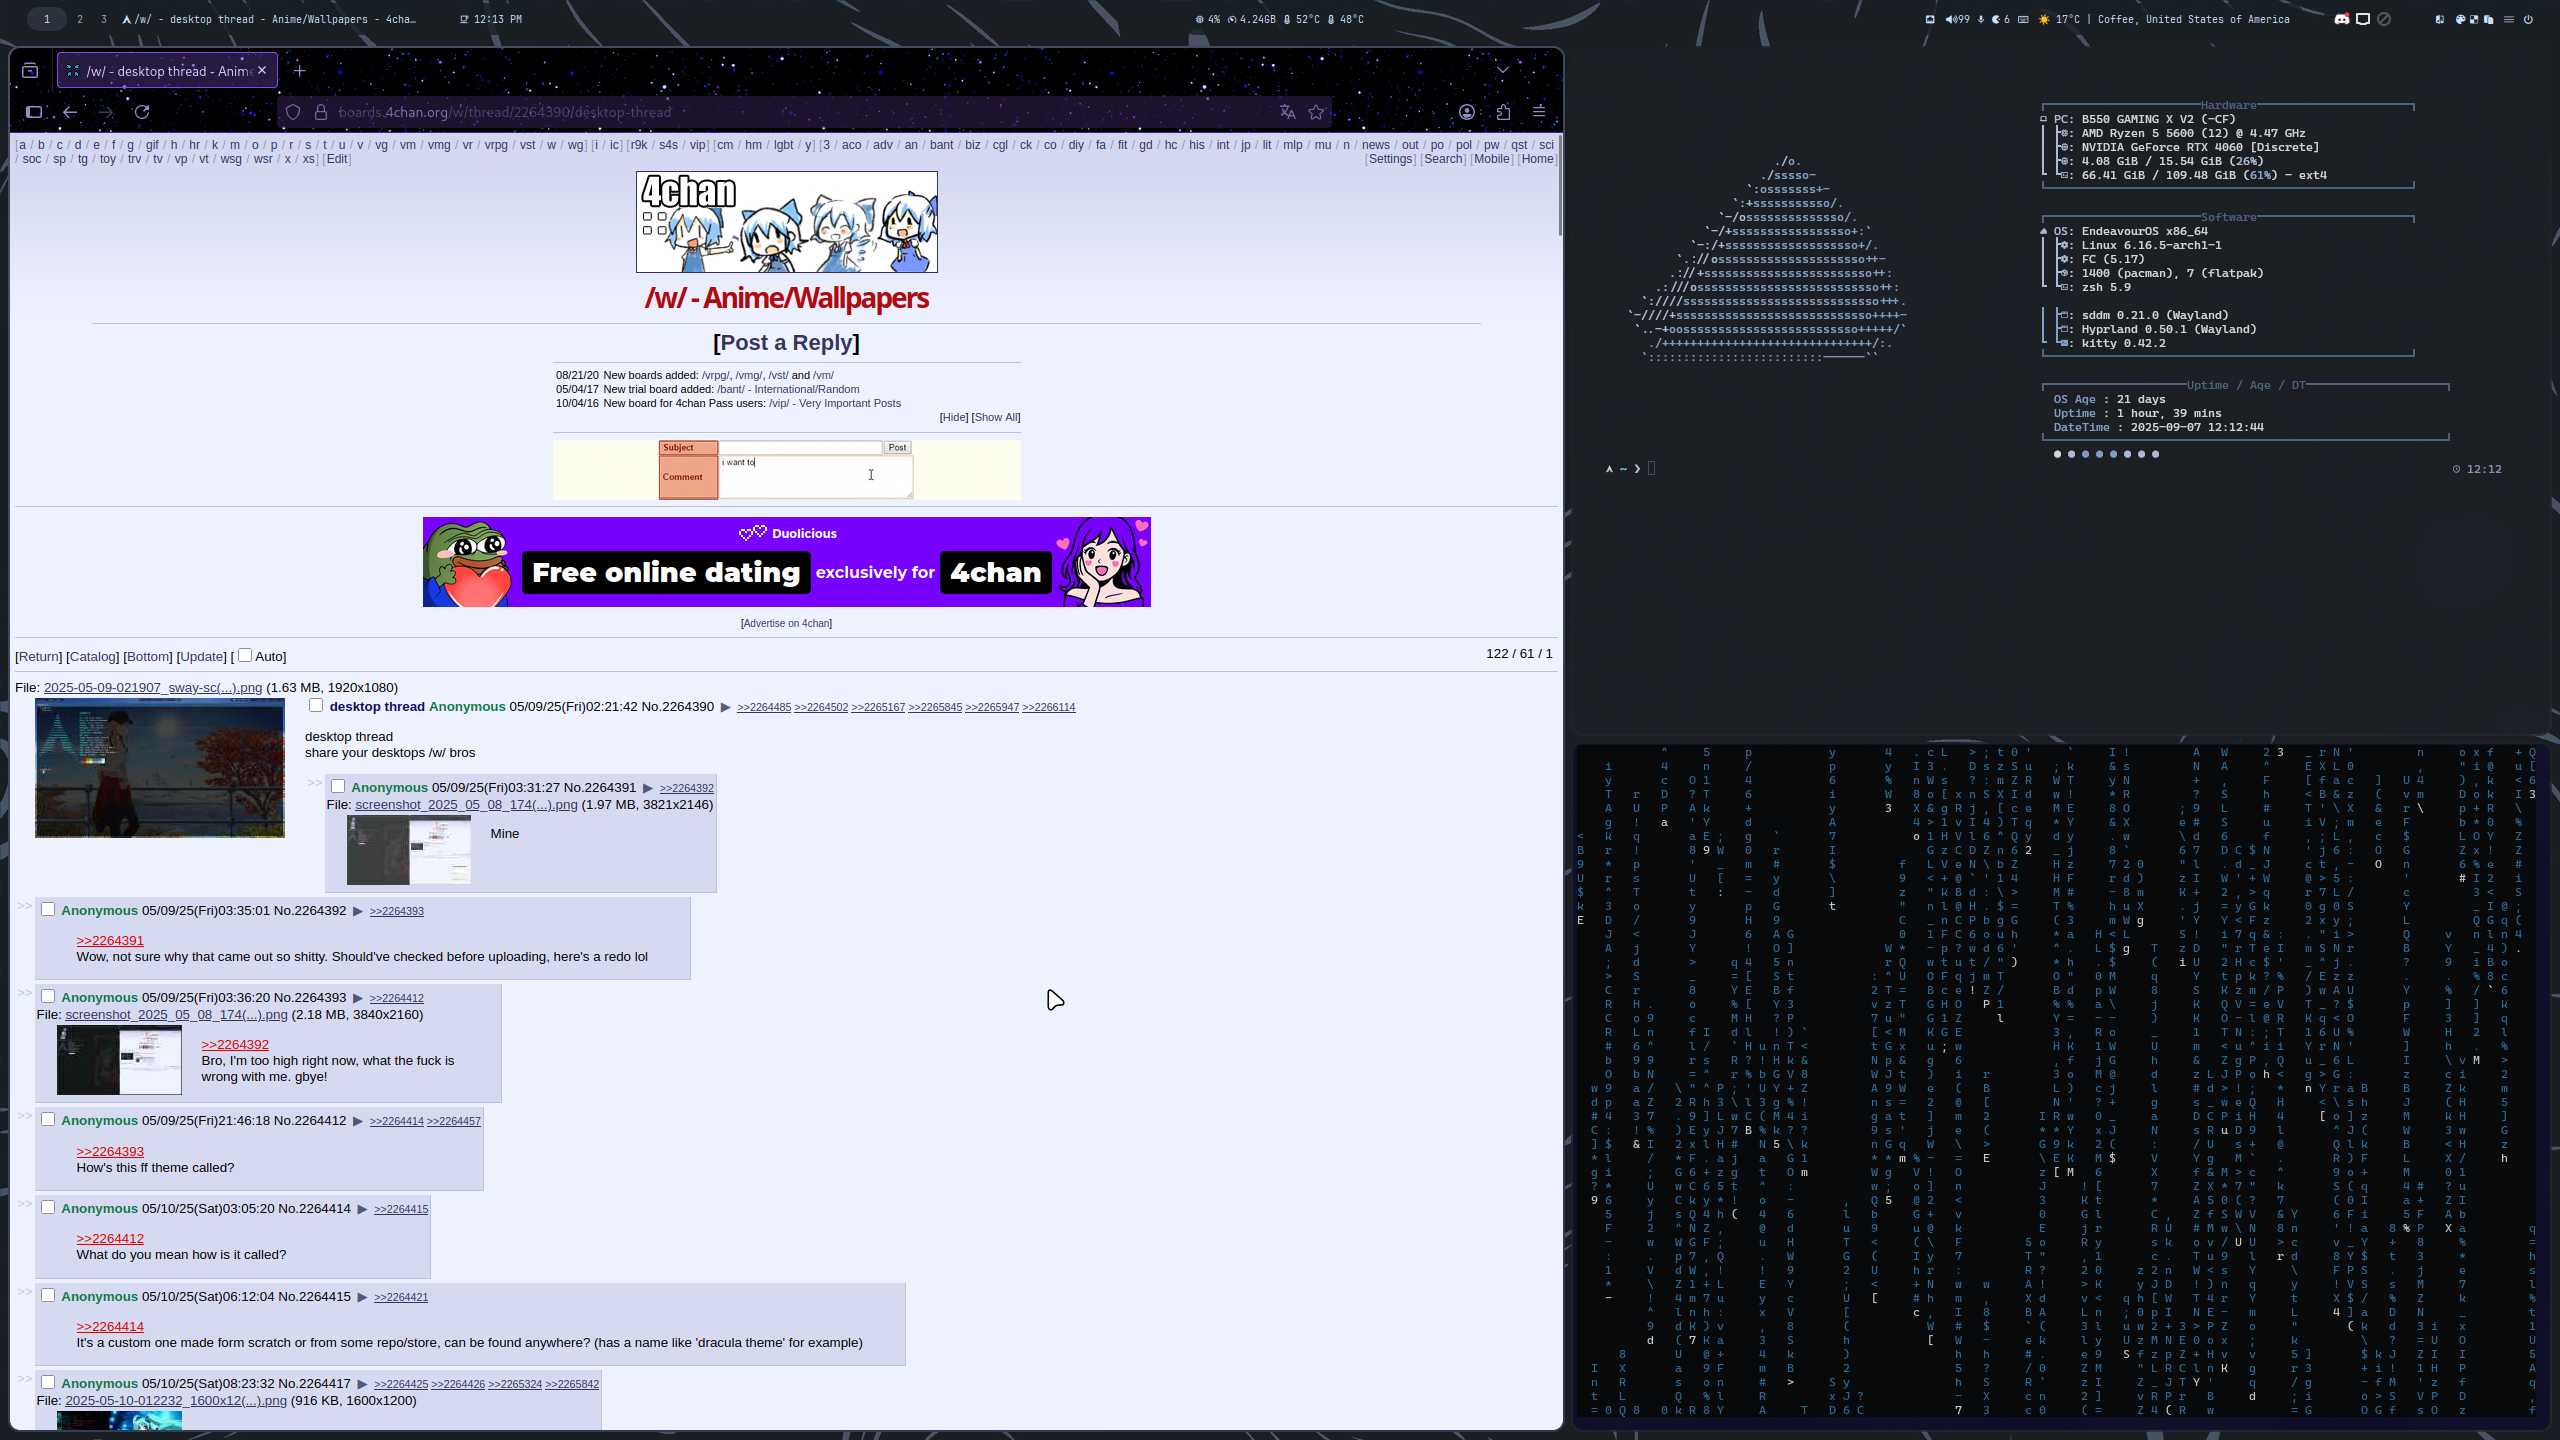2560x1440 pixels.
Task: Enable the Auto update checkbox
Action: click(x=245, y=655)
